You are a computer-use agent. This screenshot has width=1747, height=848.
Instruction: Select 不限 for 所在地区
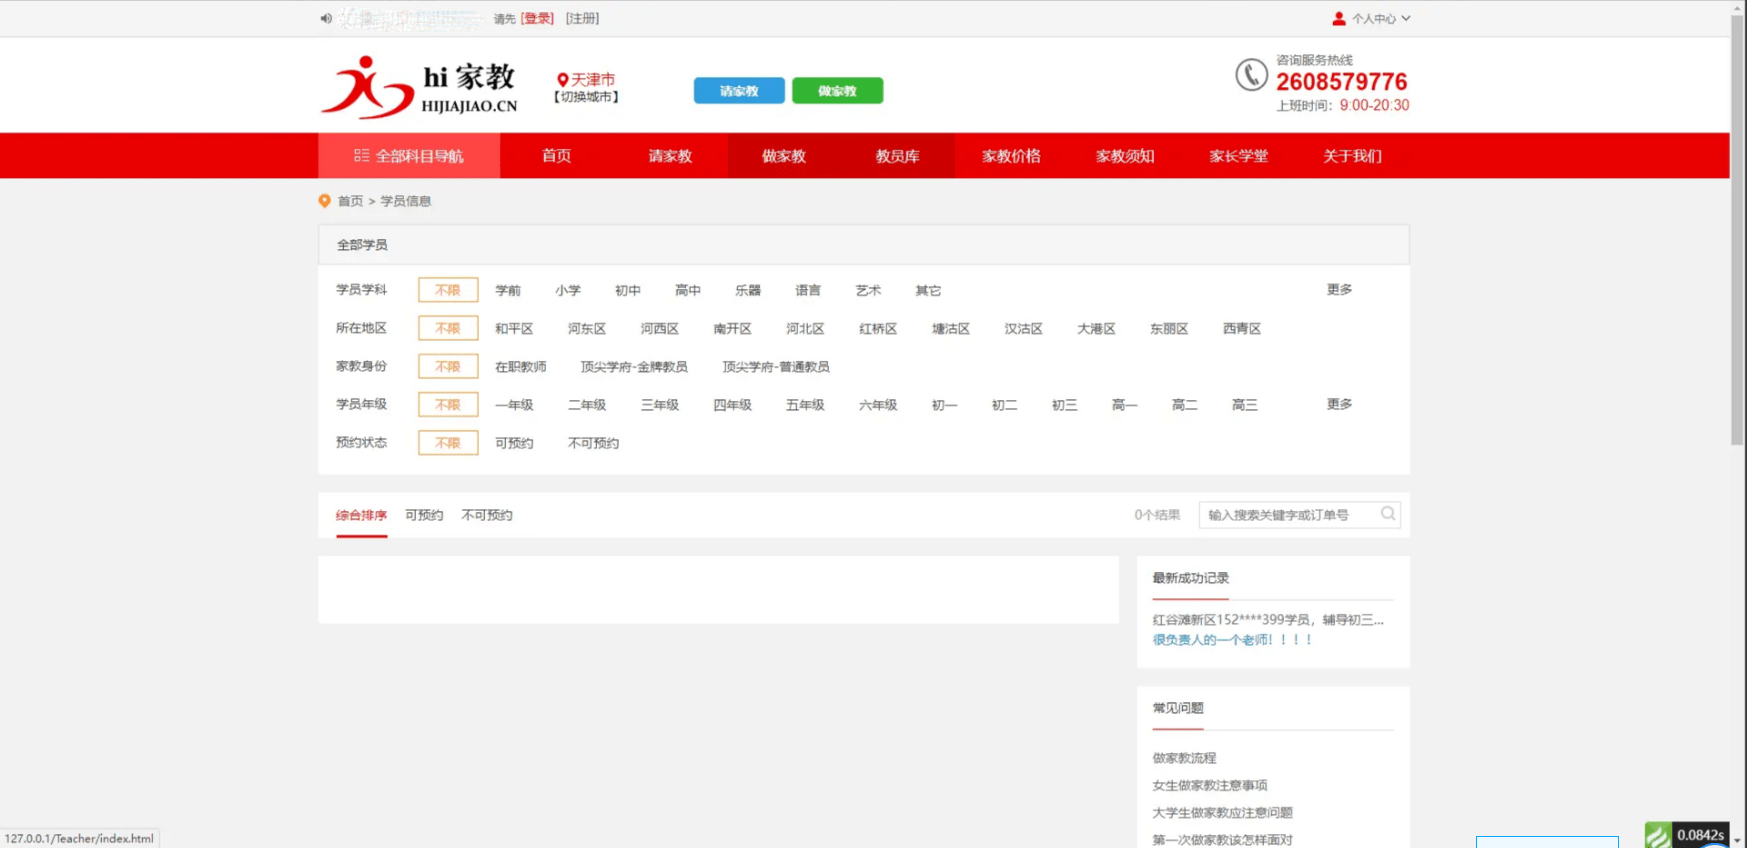pyautogui.click(x=448, y=328)
